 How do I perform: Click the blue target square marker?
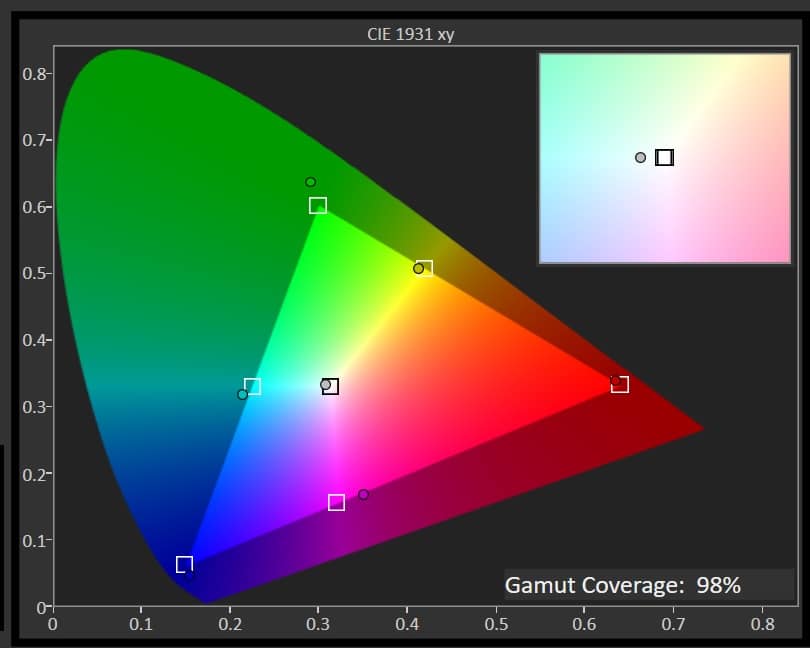[x=184, y=564]
